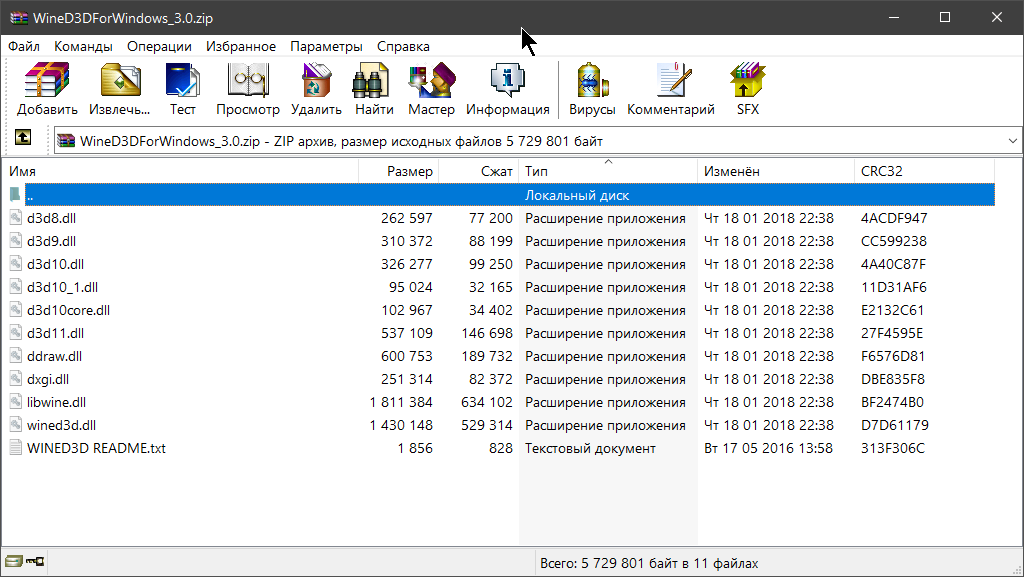Click the CRC32 value 313F306C

(x=893, y=448)
